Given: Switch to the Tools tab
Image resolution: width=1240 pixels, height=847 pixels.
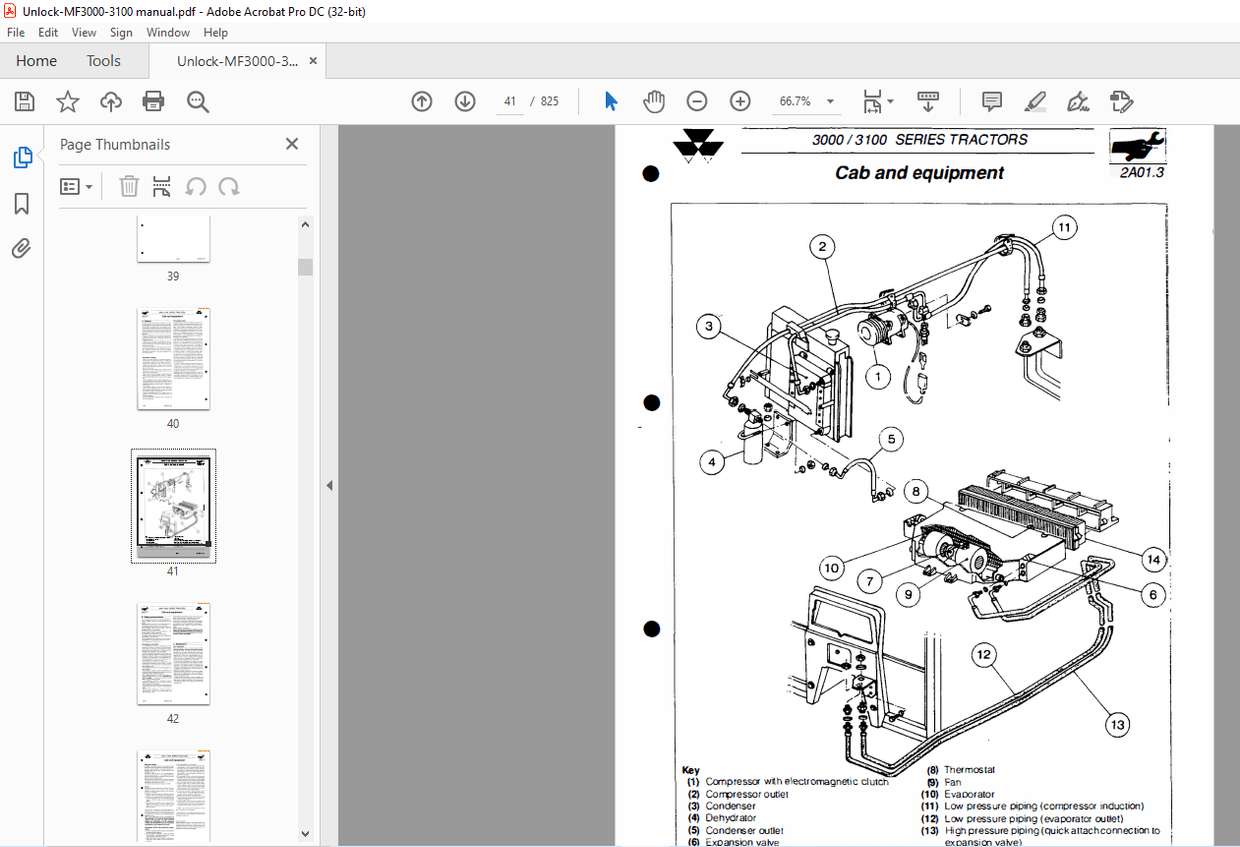Looking at the screenshot, I should 103,60.
